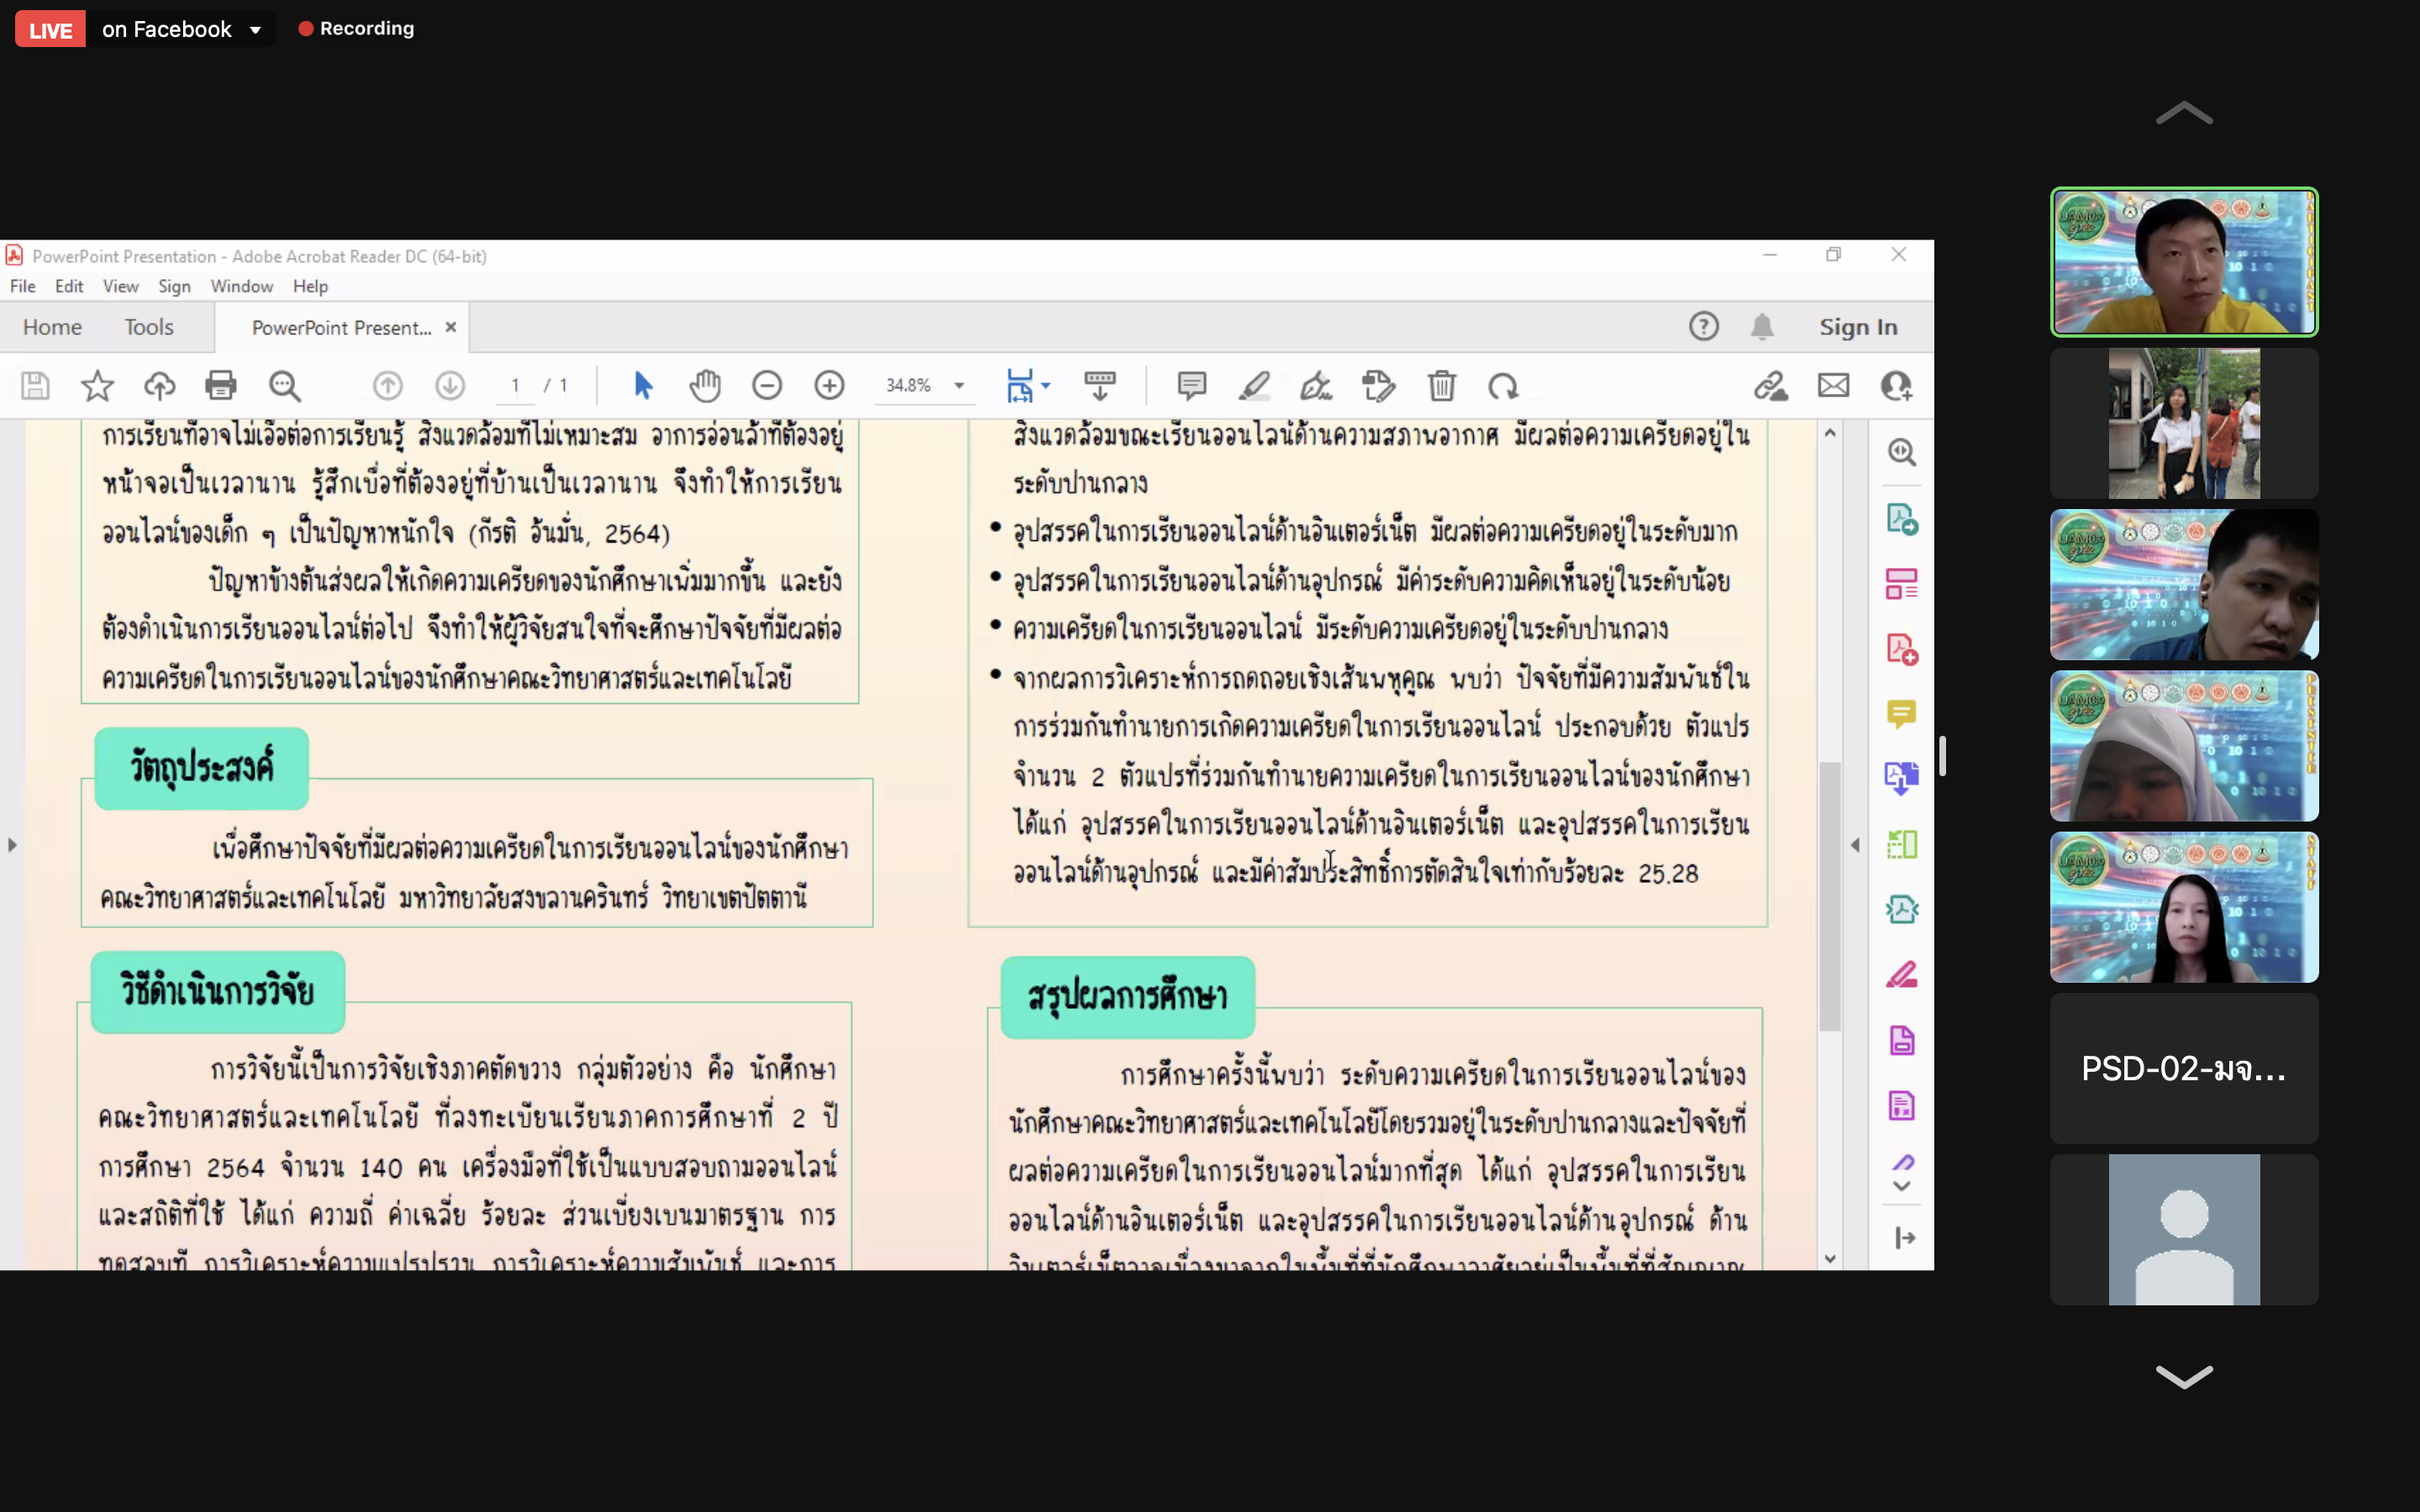This screenshot has height=1512, width=2420.
Task: Select the highlight text pen tool
Action: [x=1254, y=386]
